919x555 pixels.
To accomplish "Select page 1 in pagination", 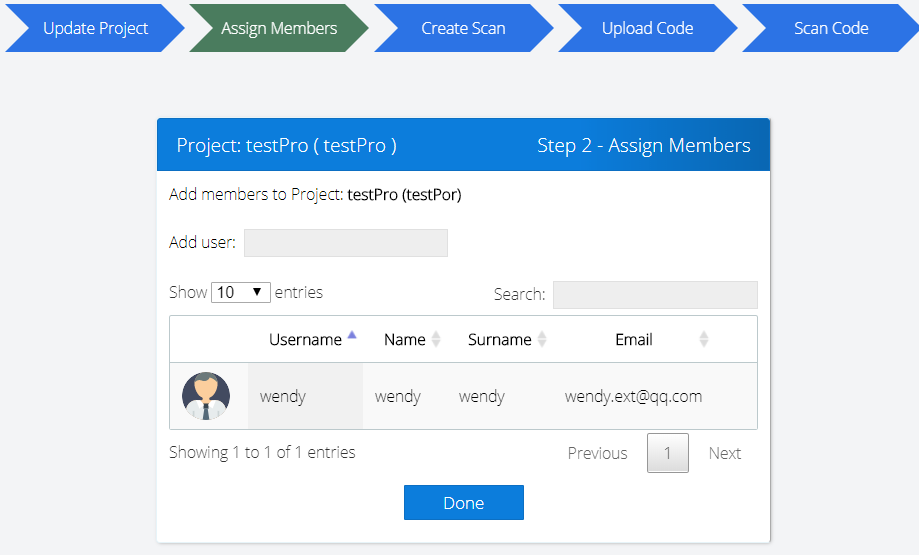I will [x=668, y=453].
